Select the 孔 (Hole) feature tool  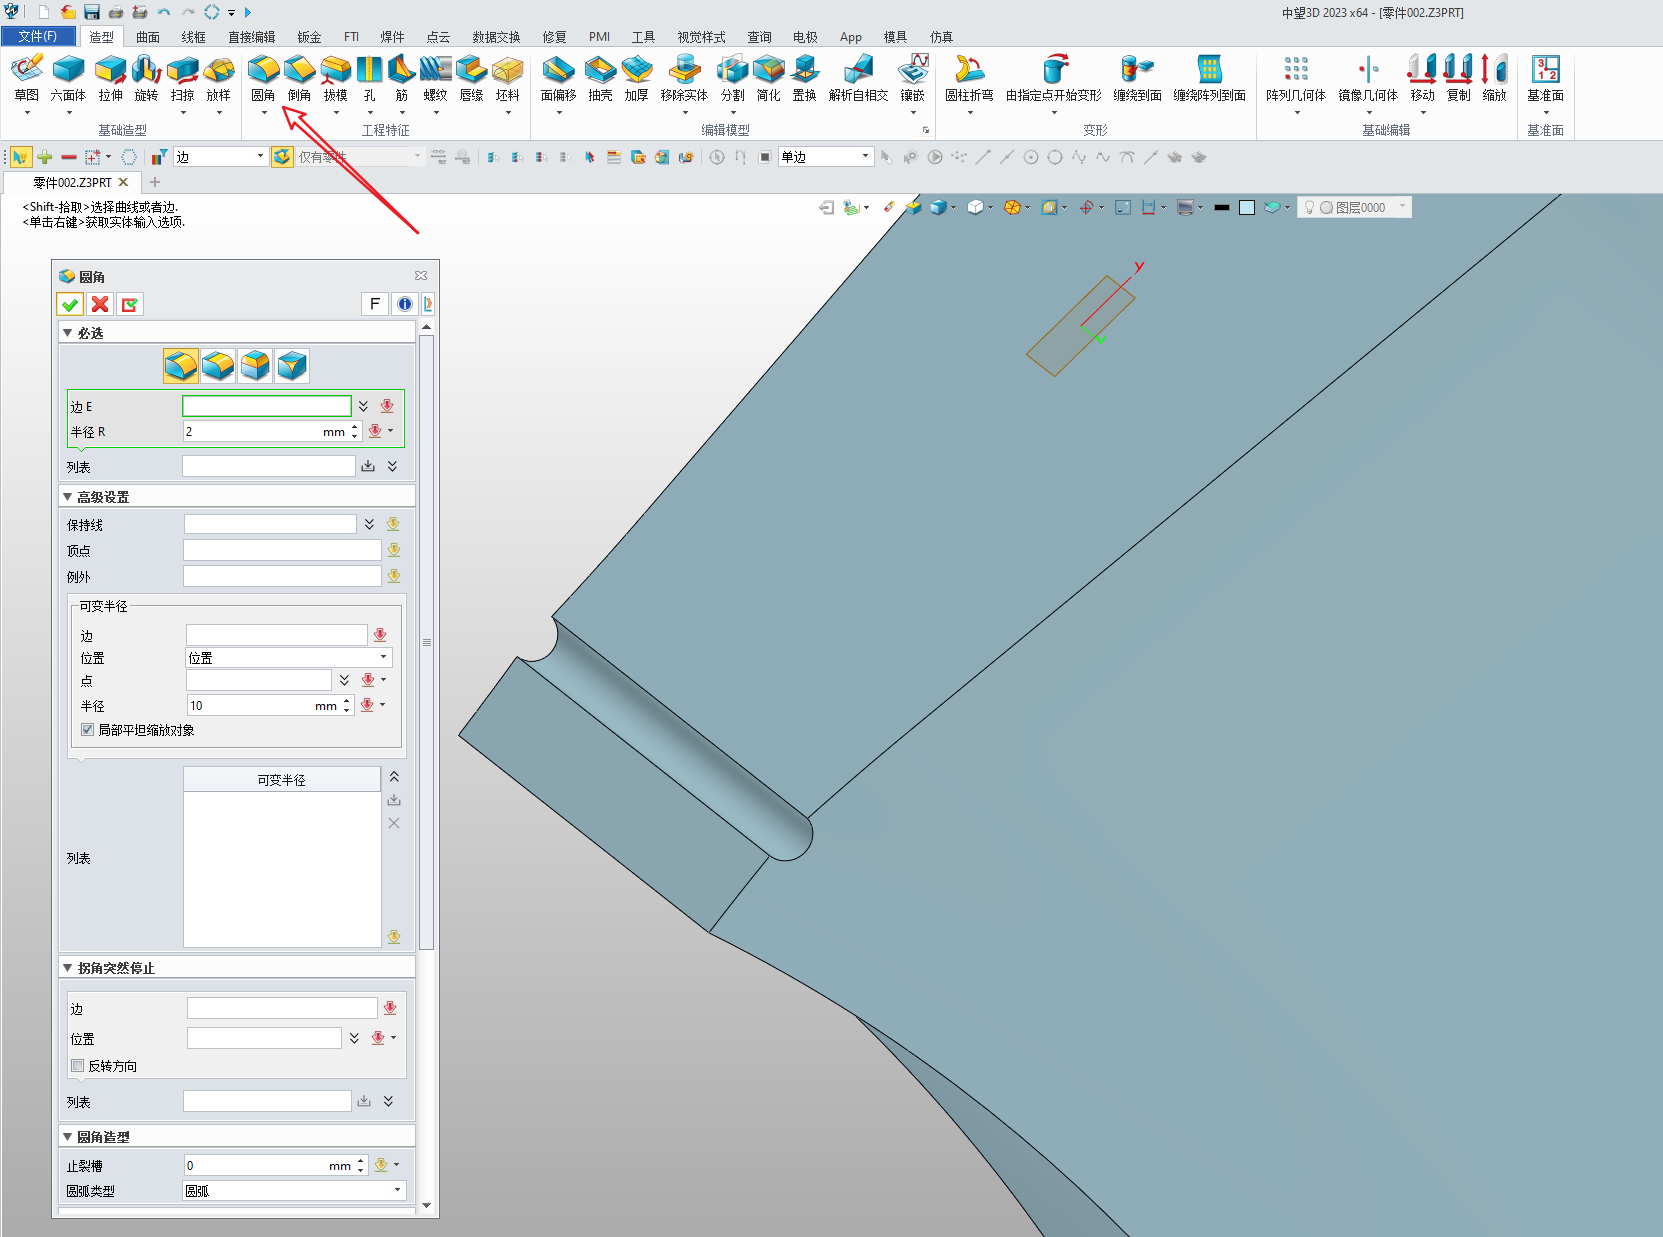[369, 70]
